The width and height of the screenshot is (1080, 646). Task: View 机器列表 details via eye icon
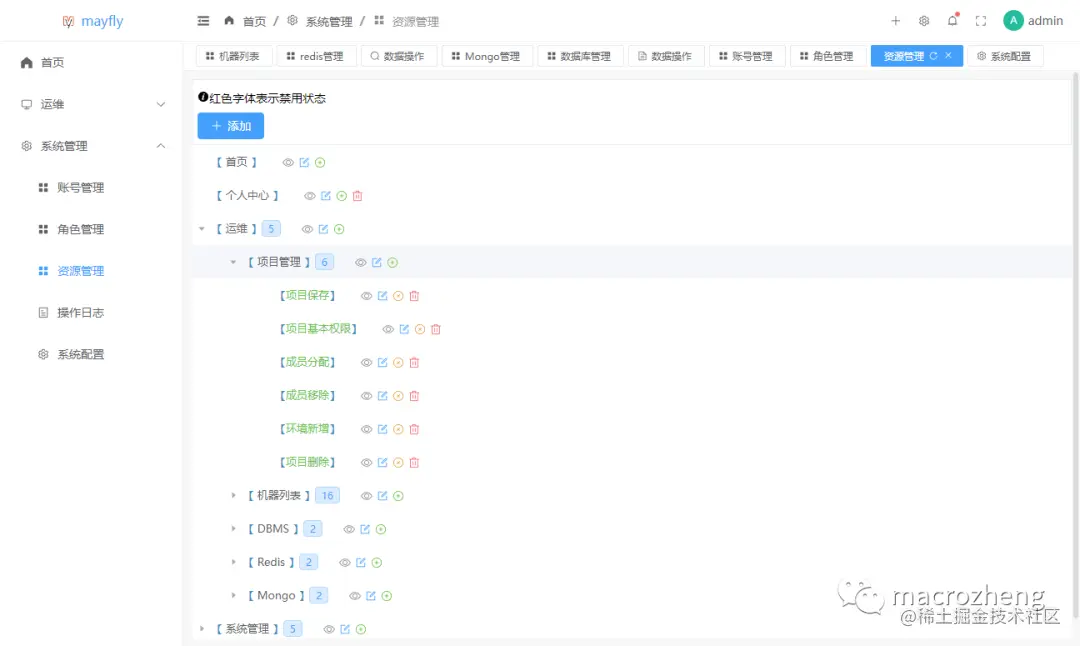(366, 496)
